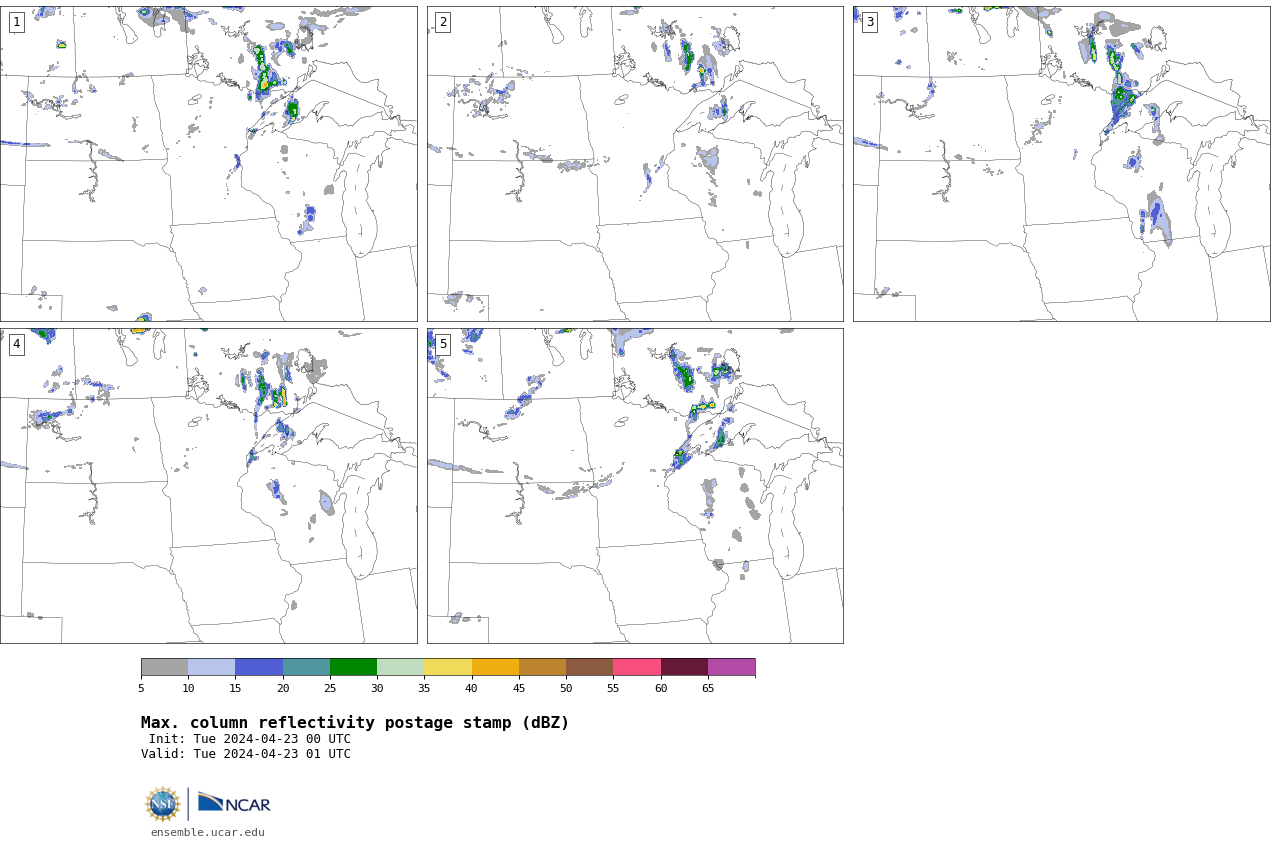Click the Init: Tue 2024-04-23 00 UTC line
The image size is (1280, 844).
250,739
